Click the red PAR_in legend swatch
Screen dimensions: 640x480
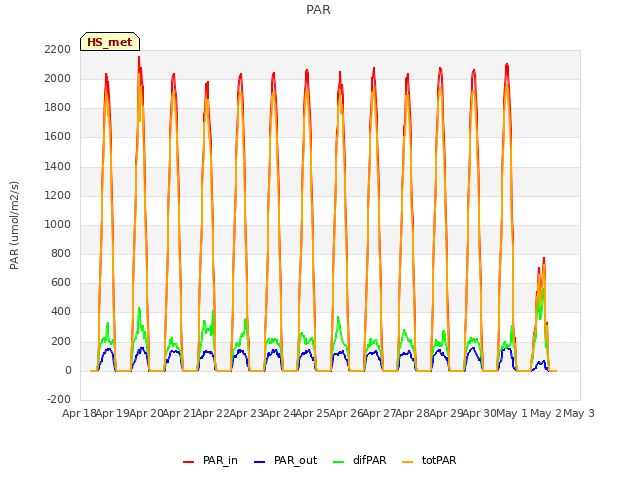click(189, 461)
